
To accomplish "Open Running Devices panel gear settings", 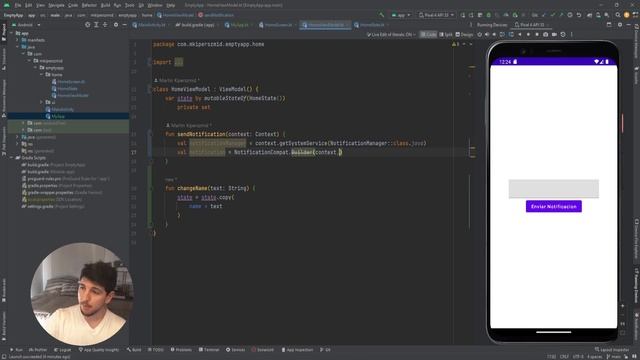I will (x=620, y=25).
